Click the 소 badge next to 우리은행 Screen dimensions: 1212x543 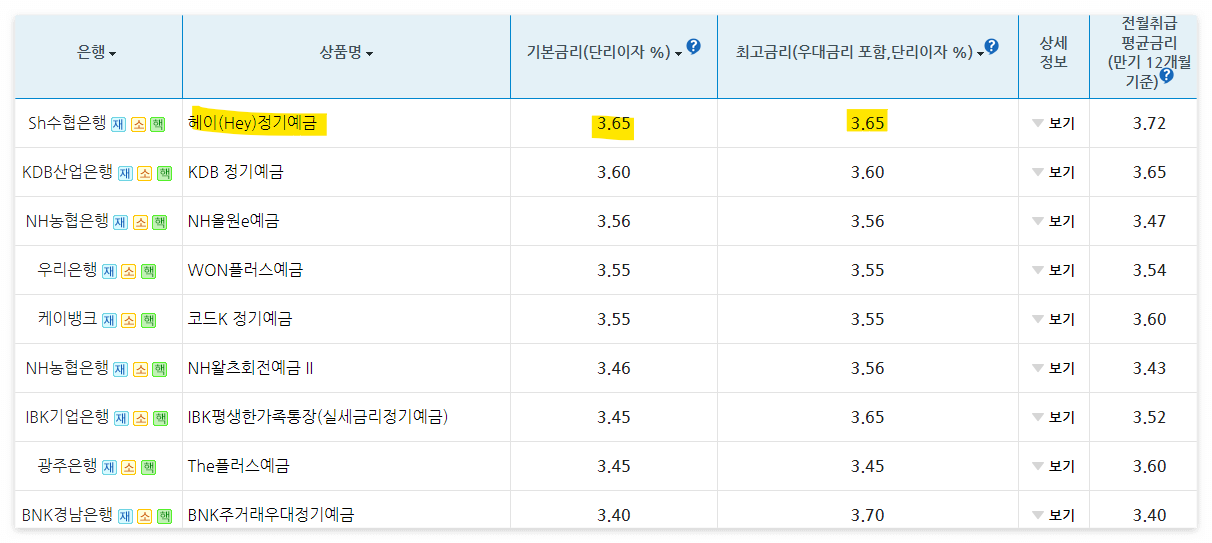coord(129,272)
